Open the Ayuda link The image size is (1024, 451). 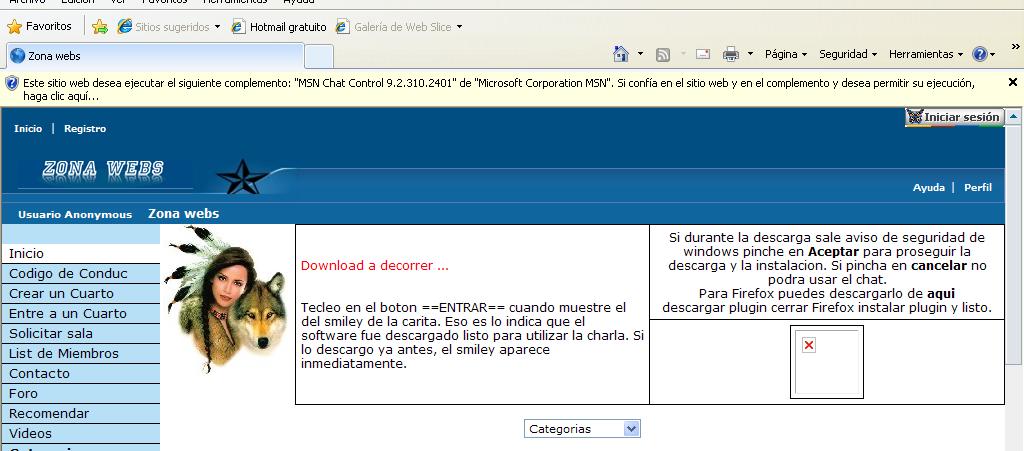point(929,187)
